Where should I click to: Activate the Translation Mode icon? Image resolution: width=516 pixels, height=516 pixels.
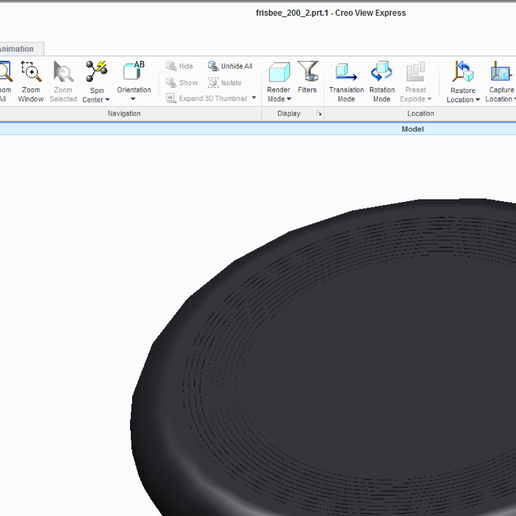click(x=346, y=71)
